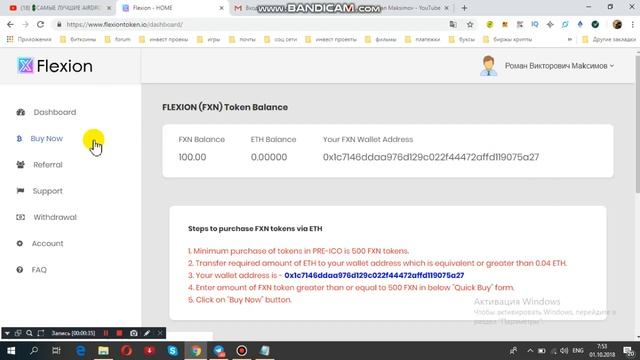Open the forum bookmarks folder
Viewport: 640px width, 360px height.
[118, 40]
